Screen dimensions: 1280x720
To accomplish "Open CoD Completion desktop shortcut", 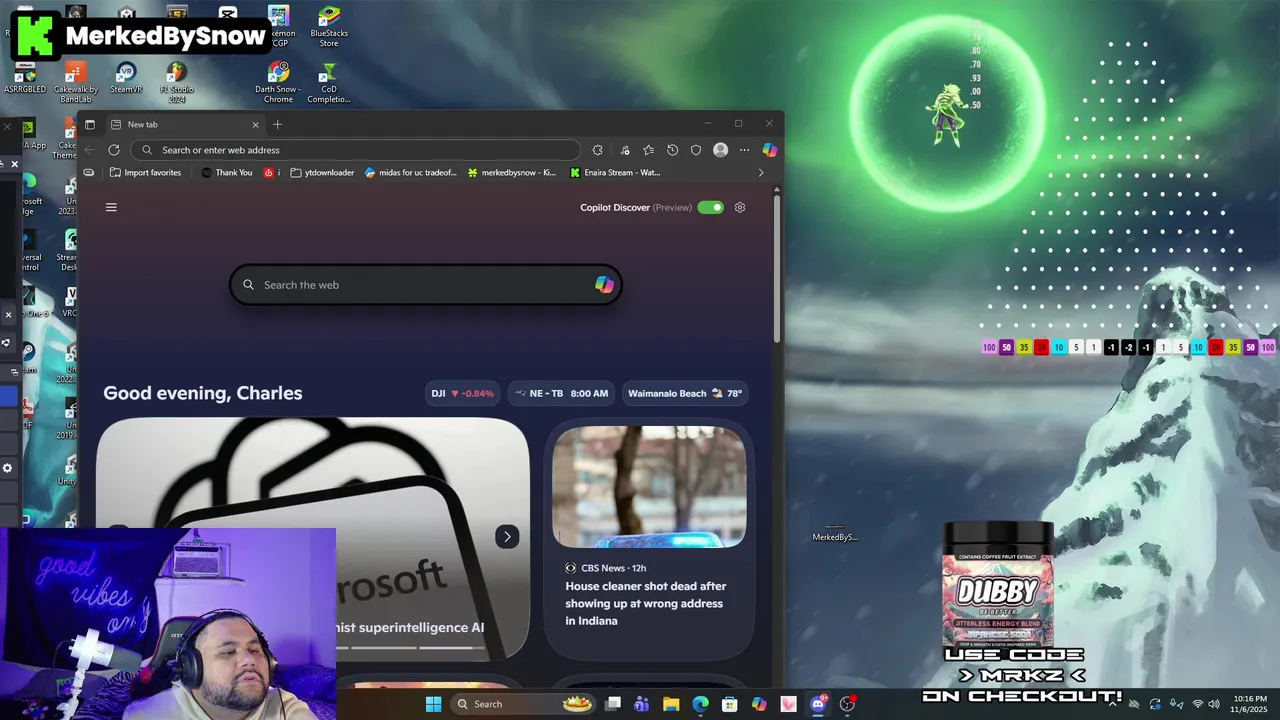I will click(328, 83).
